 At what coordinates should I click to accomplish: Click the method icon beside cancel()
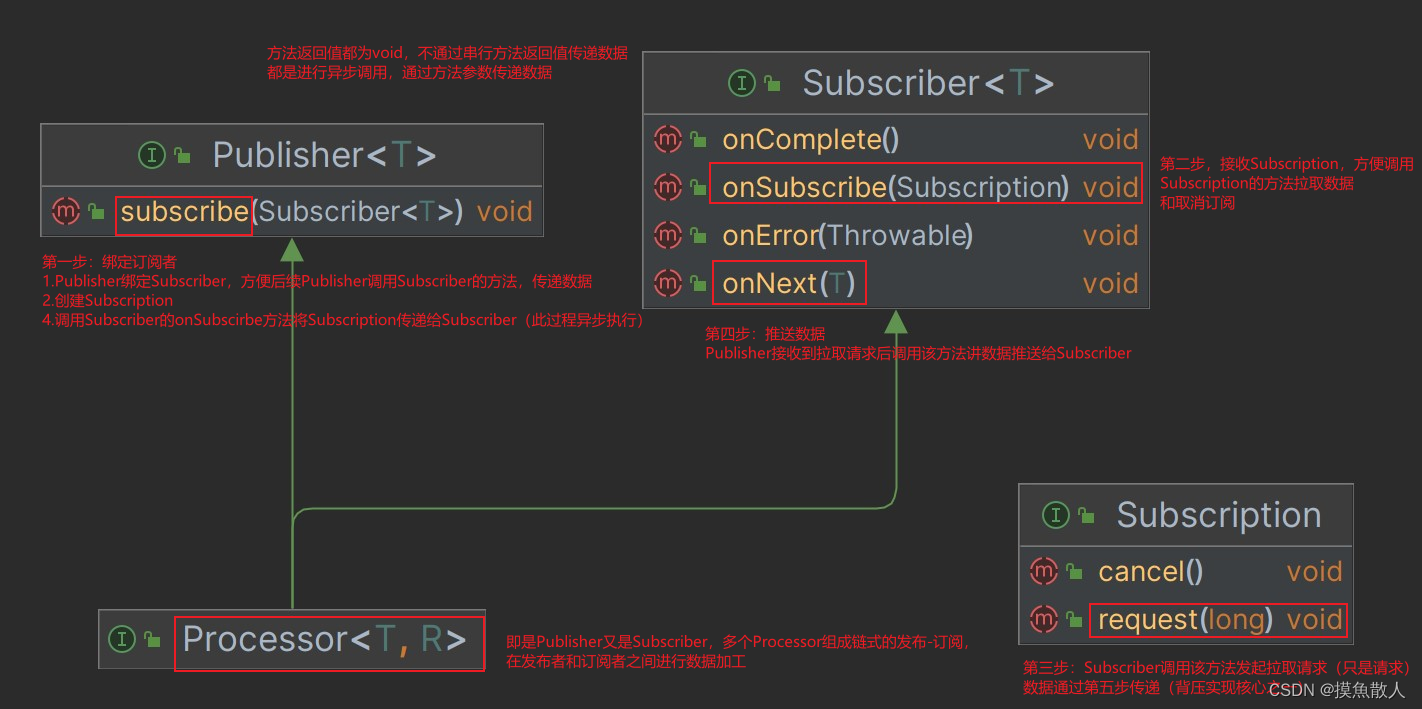[x=1043, y=571]
